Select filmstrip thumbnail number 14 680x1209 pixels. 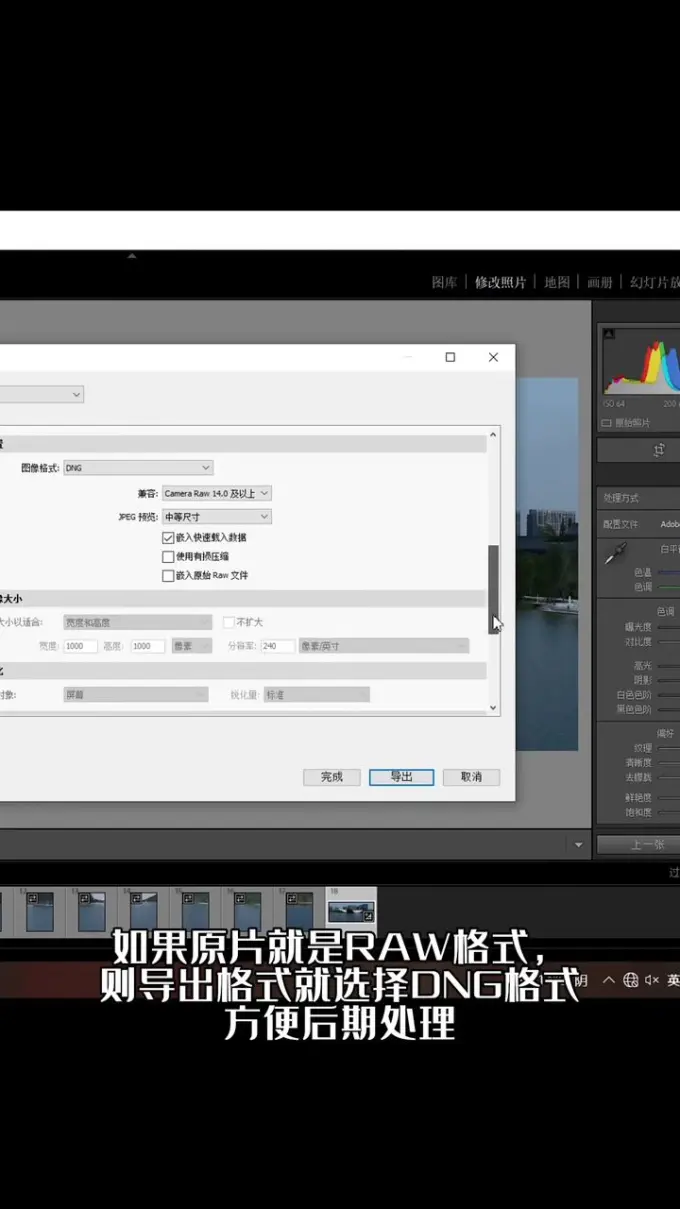tap(143, 912)
